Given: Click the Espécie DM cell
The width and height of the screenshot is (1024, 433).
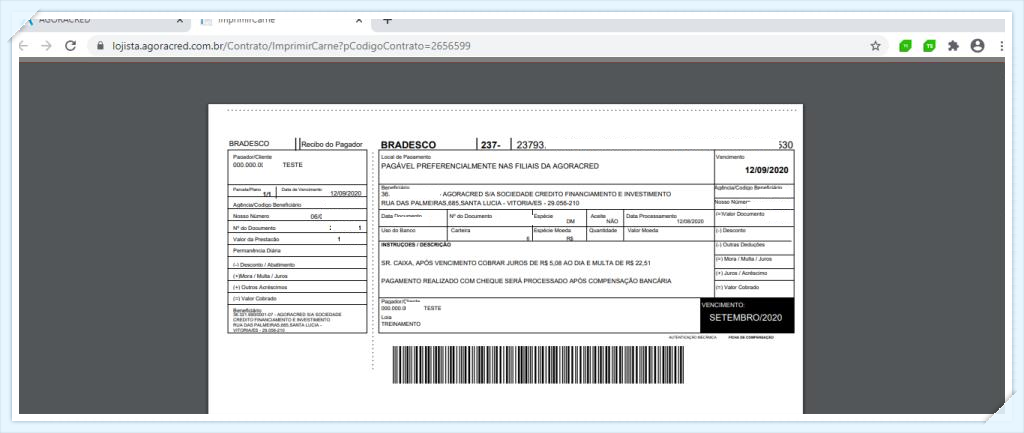Looking at the screenshot, I should (559, 219).
